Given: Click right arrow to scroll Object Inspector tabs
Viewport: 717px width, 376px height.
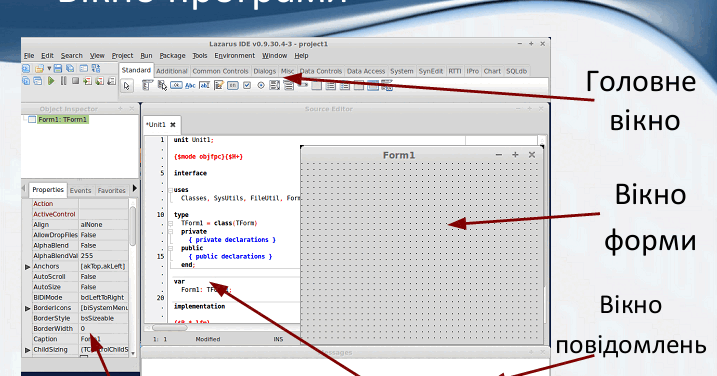Looking at the screenshot, I should pyautogui.click(x=134, y=188).
